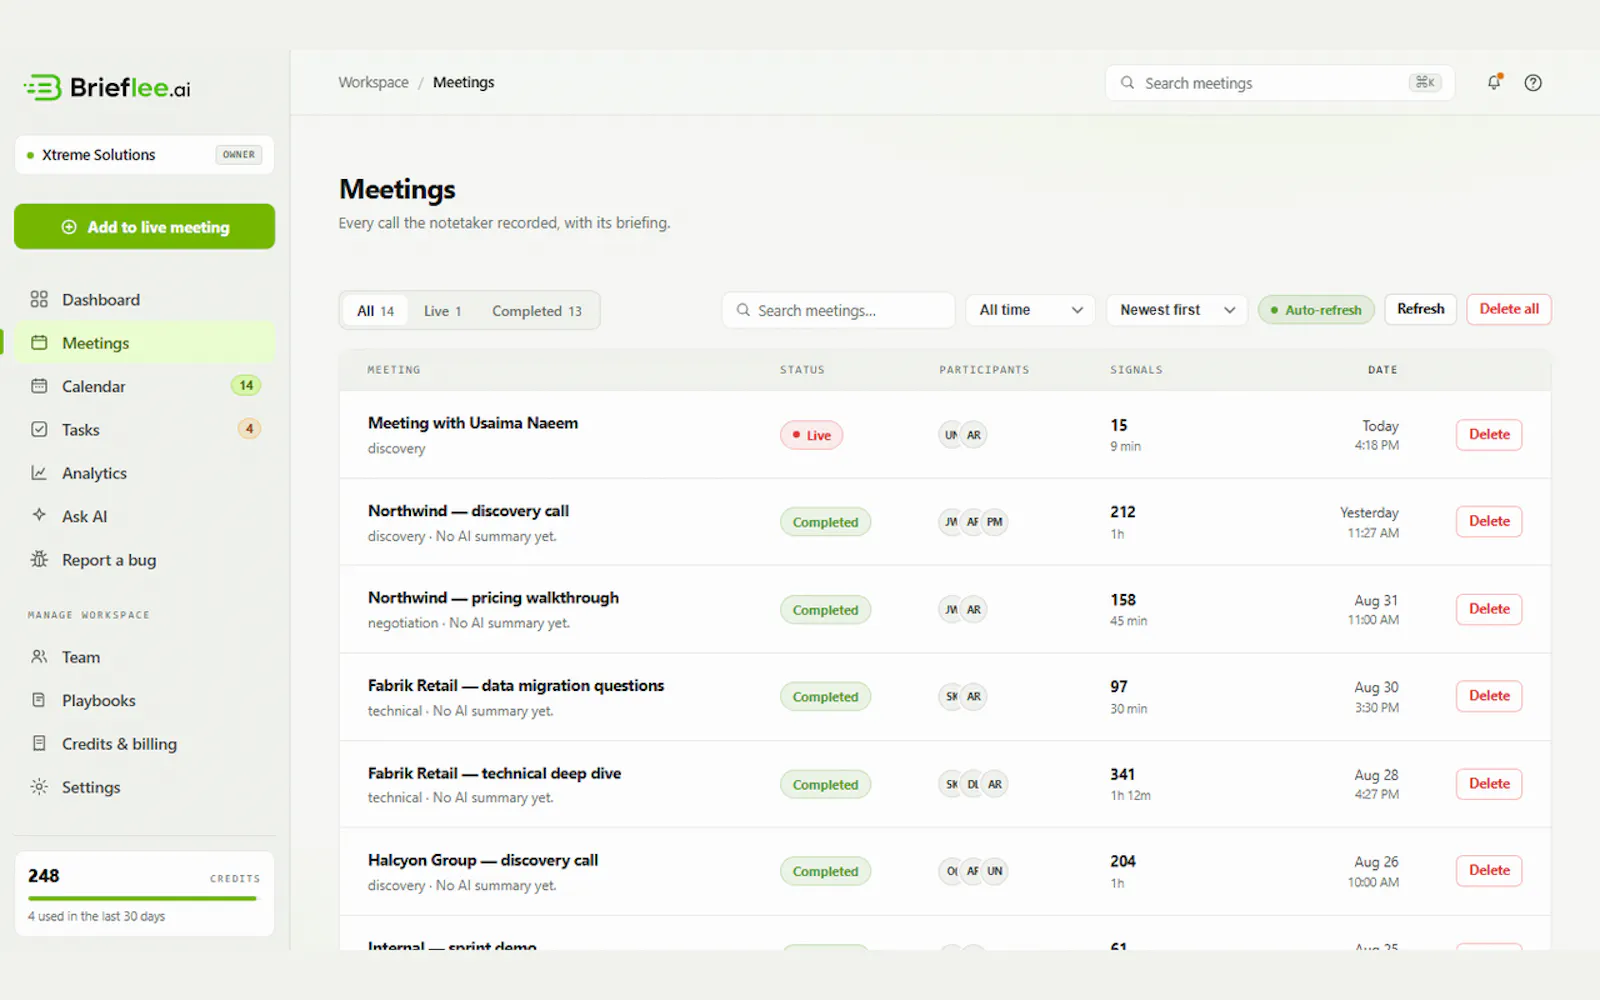
Task: Click the Brieflee.ai logo
Action: [x=107, y=88]
